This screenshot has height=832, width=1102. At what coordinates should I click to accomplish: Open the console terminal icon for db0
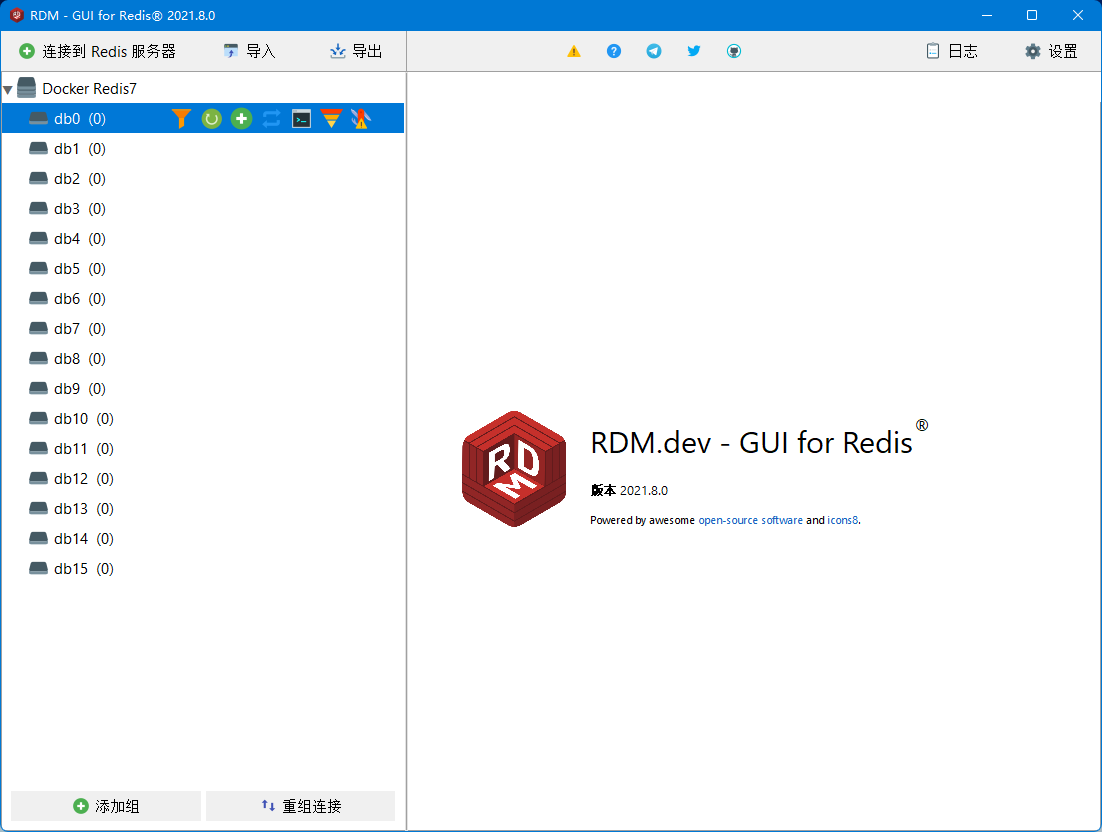(x=301, y=119)
